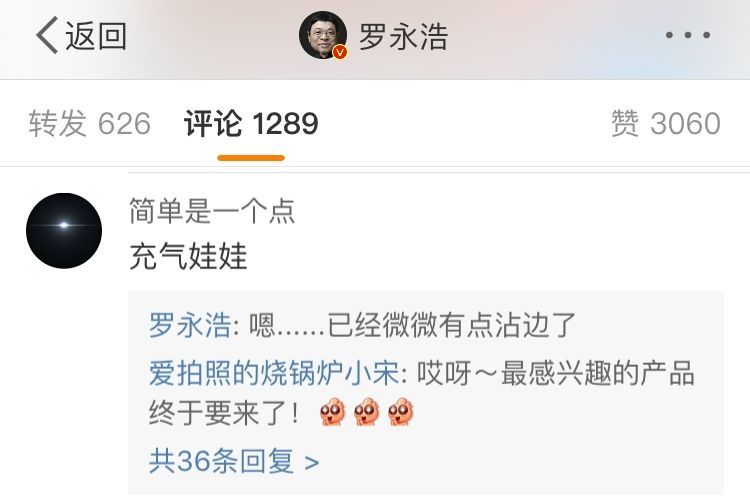Tap the orange V verified badge
The height and width of the screenshot is (501, 750).
(x=340, y=52)
